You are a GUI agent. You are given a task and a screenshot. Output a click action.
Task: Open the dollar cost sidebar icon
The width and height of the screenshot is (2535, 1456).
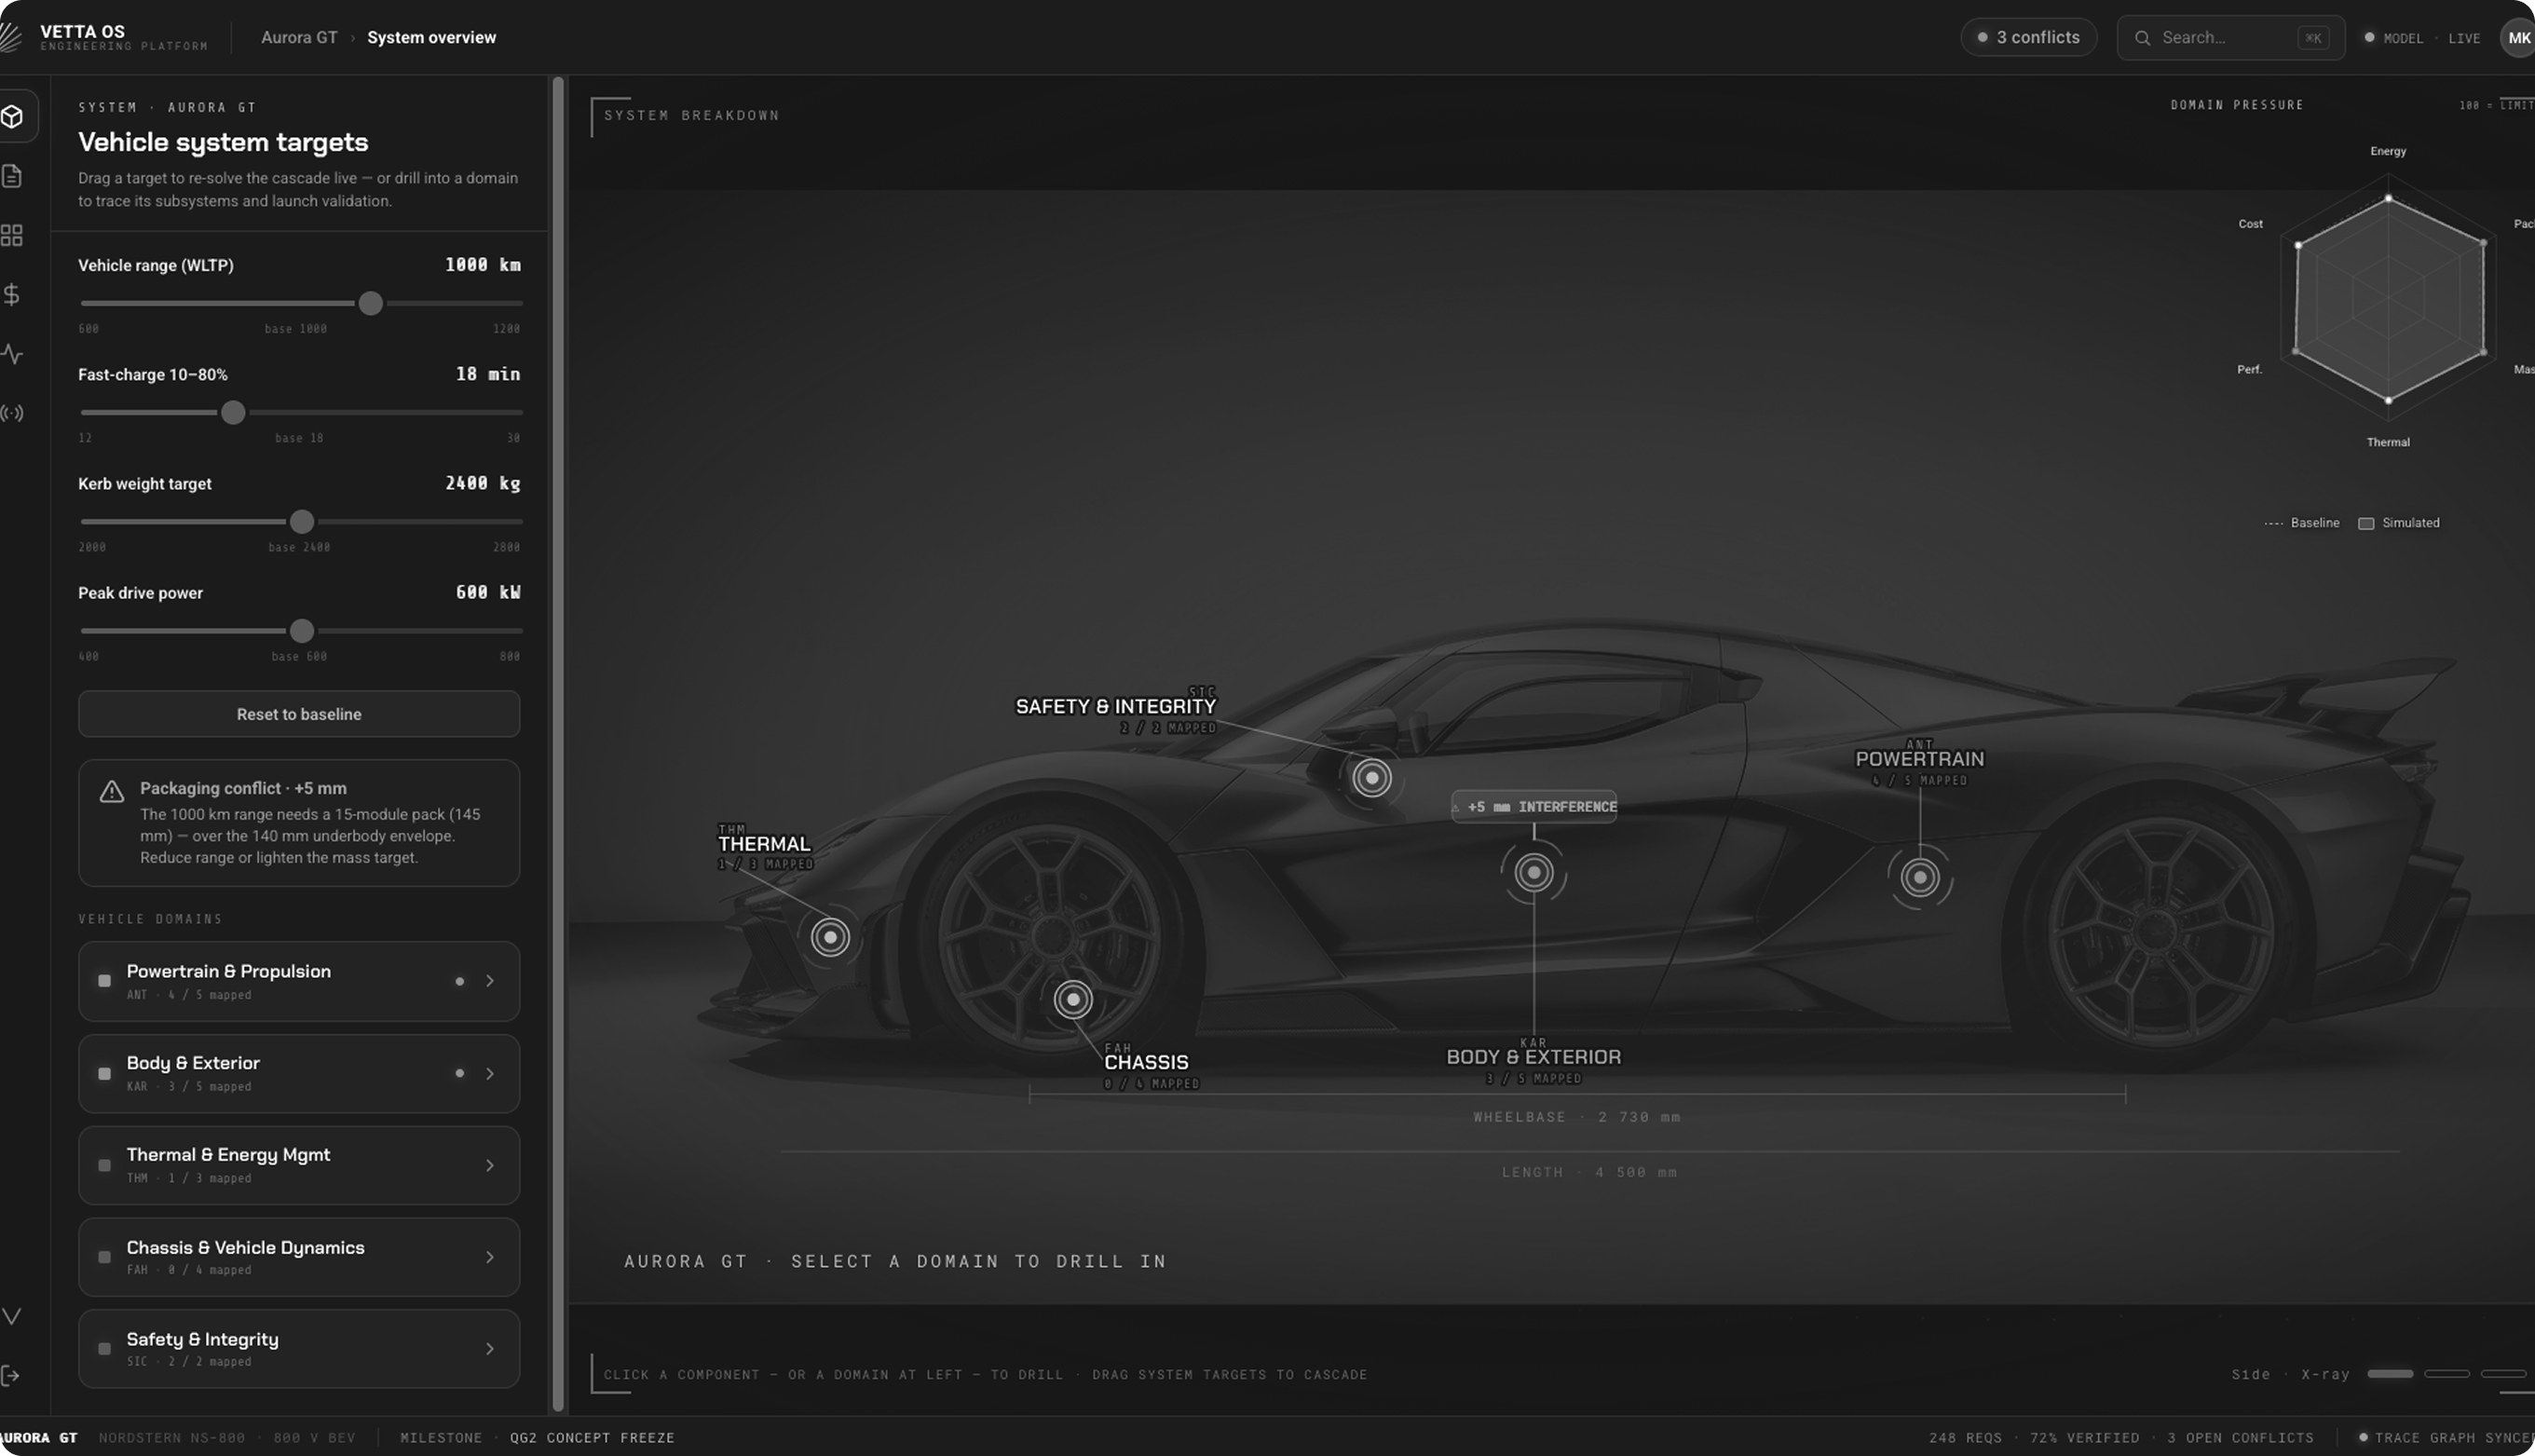12,294
